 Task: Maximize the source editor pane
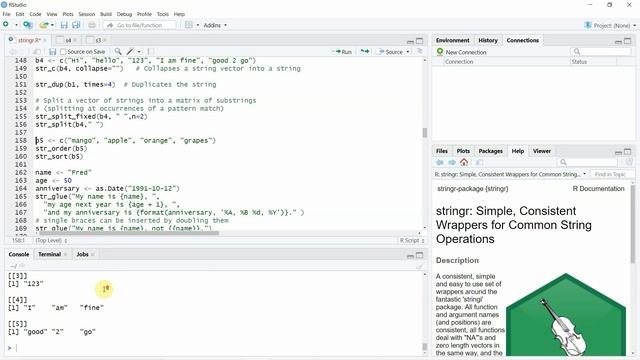(x=420, y=41)
